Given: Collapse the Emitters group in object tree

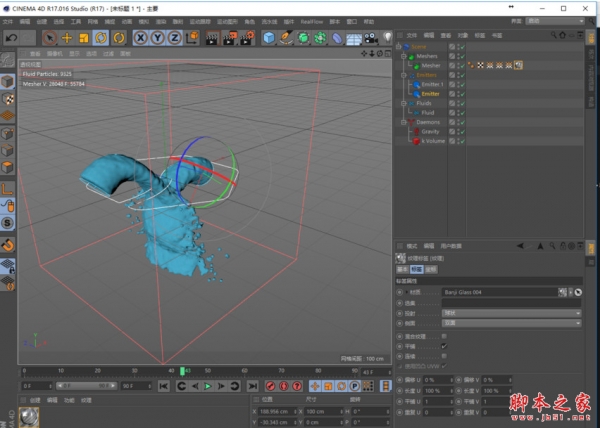Looking at the screenshot, I should (403, 75).
